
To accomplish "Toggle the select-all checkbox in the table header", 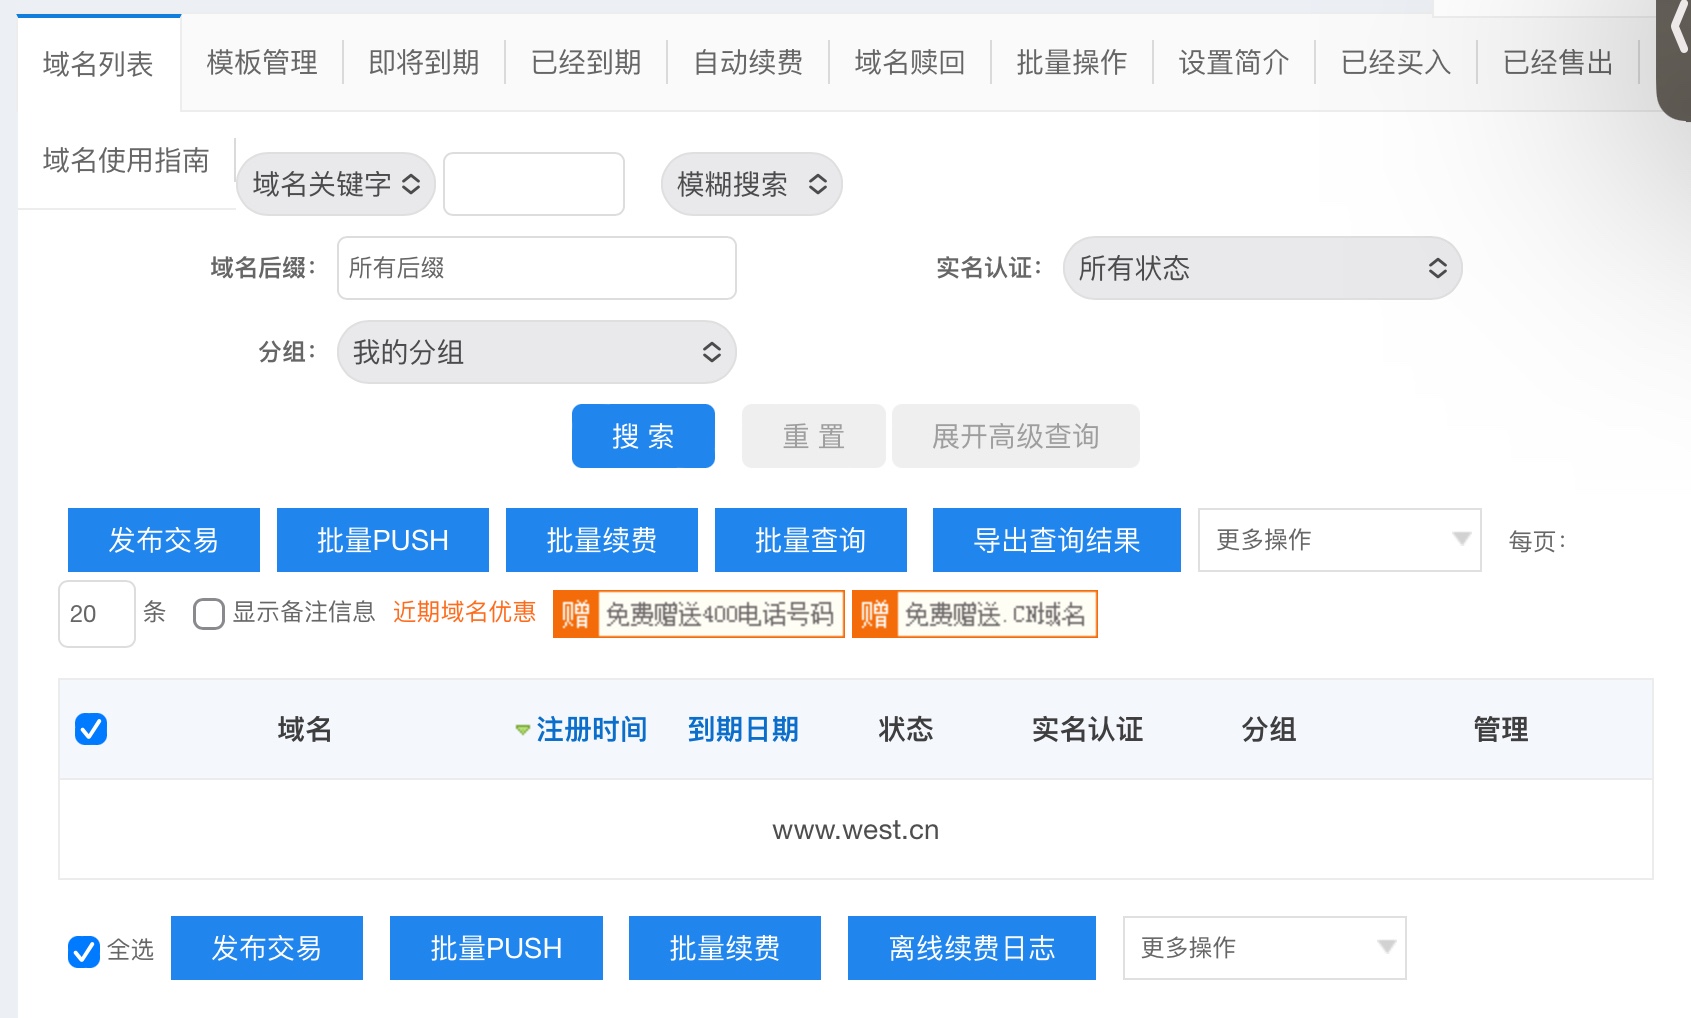I will [x=91, y=729].
